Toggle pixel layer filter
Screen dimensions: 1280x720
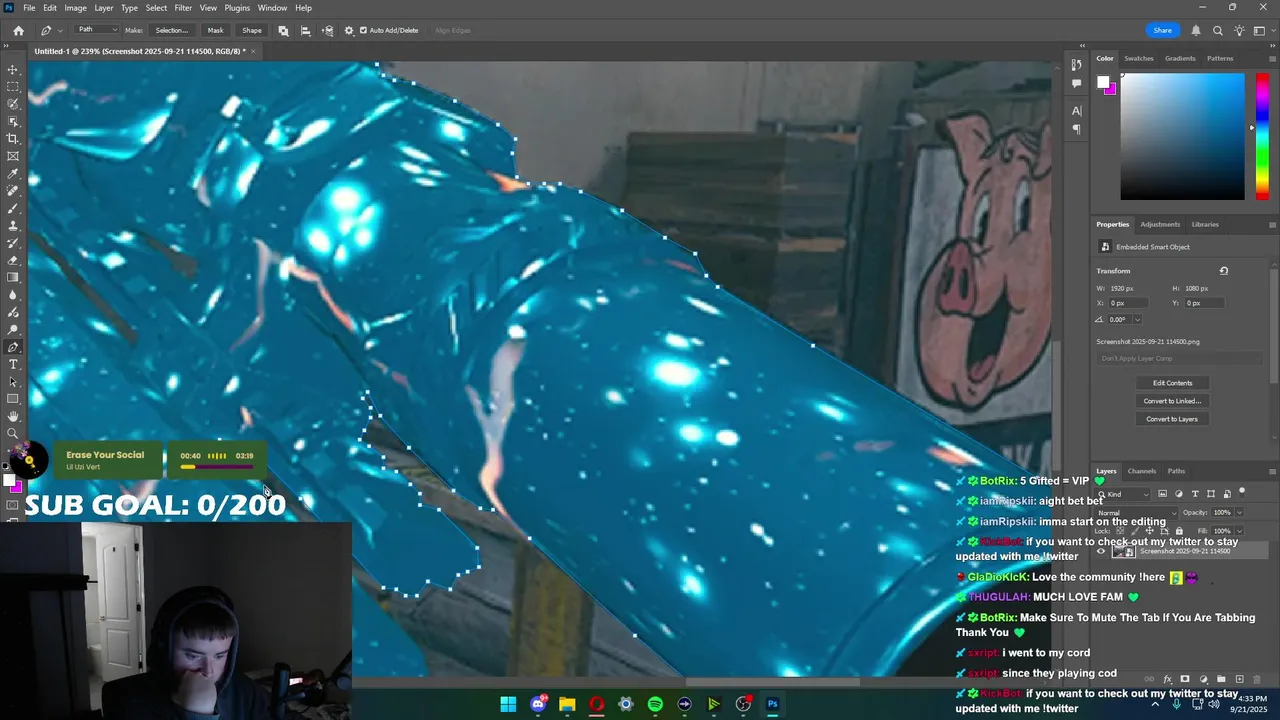[1162, 494]
